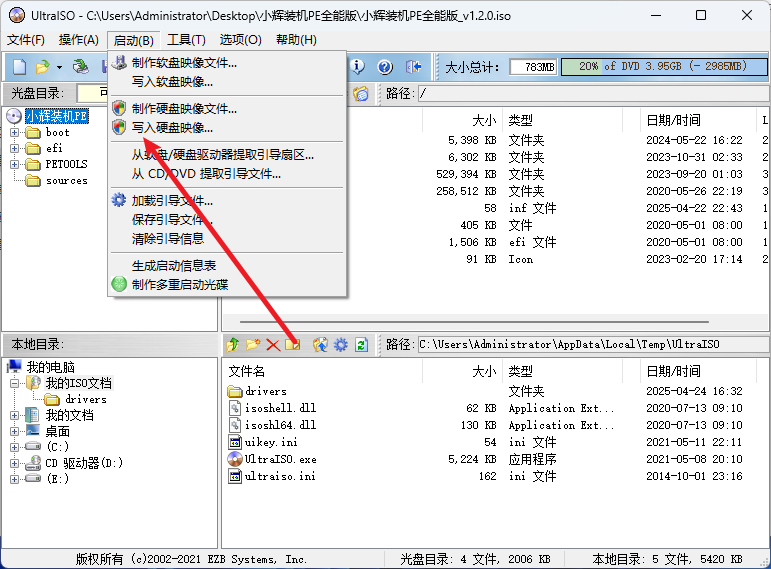Open the dropdown arrow beside the Open icon
The width and height of the screenshot is (771, 569).
coord(59,67)
